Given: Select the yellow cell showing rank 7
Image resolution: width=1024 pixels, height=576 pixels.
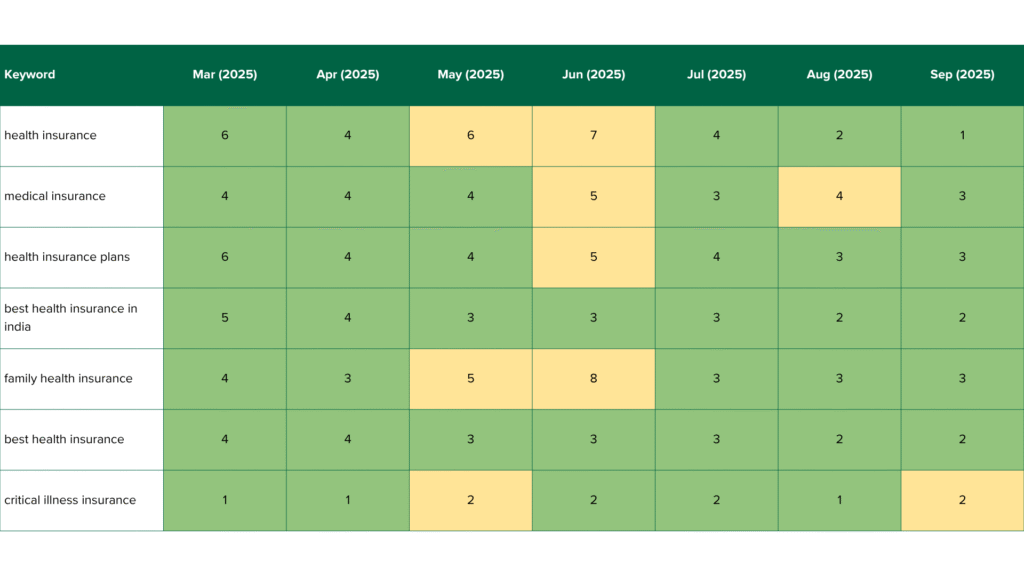Looking at the screenshot, I should (593, 136).
